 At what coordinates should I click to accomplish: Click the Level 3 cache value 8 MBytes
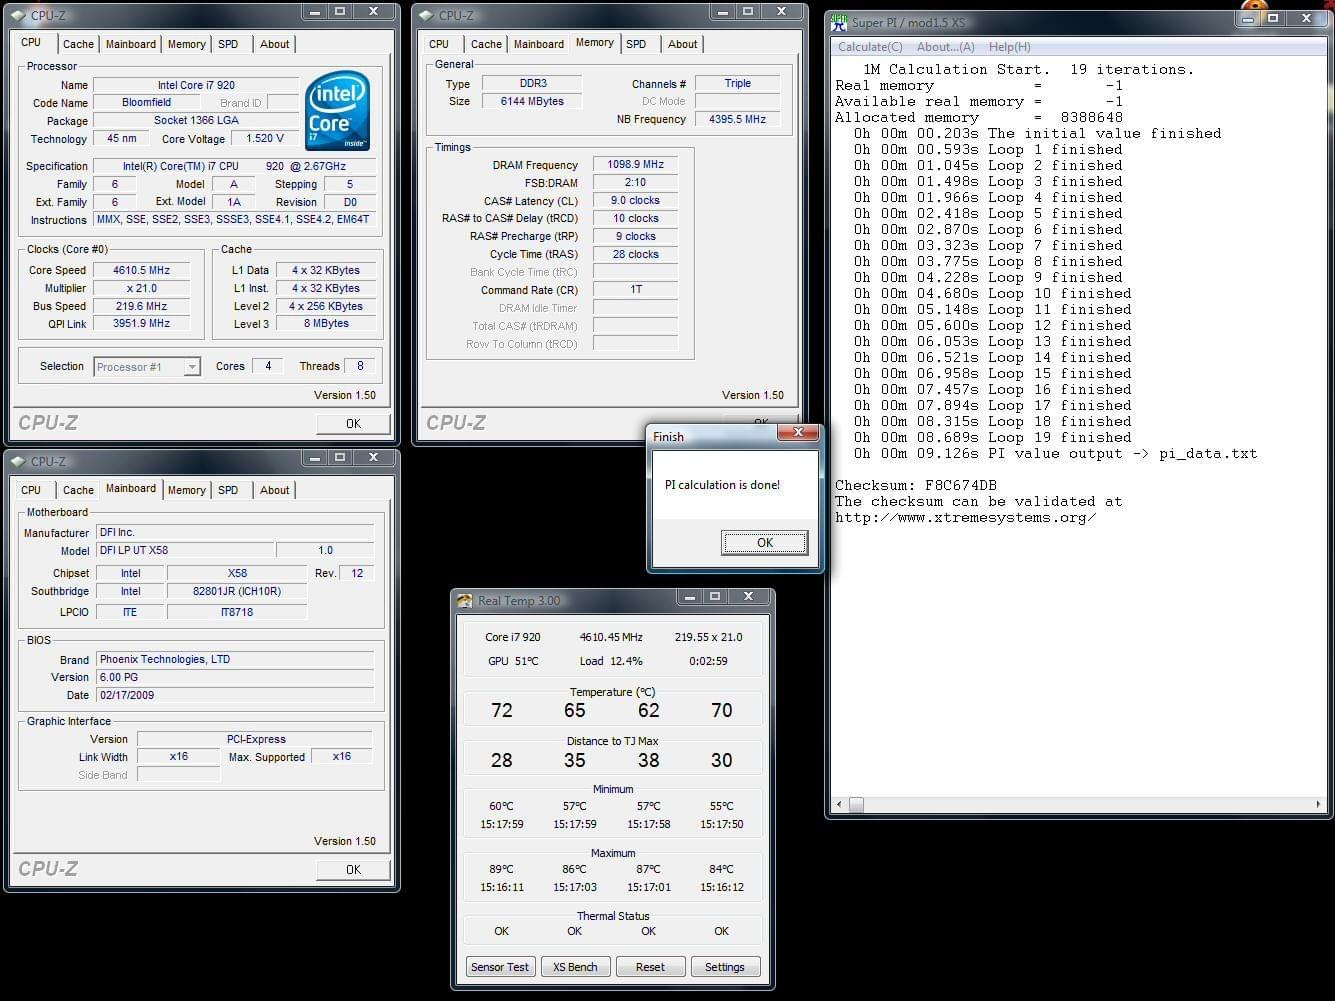[x=326, y=324]
